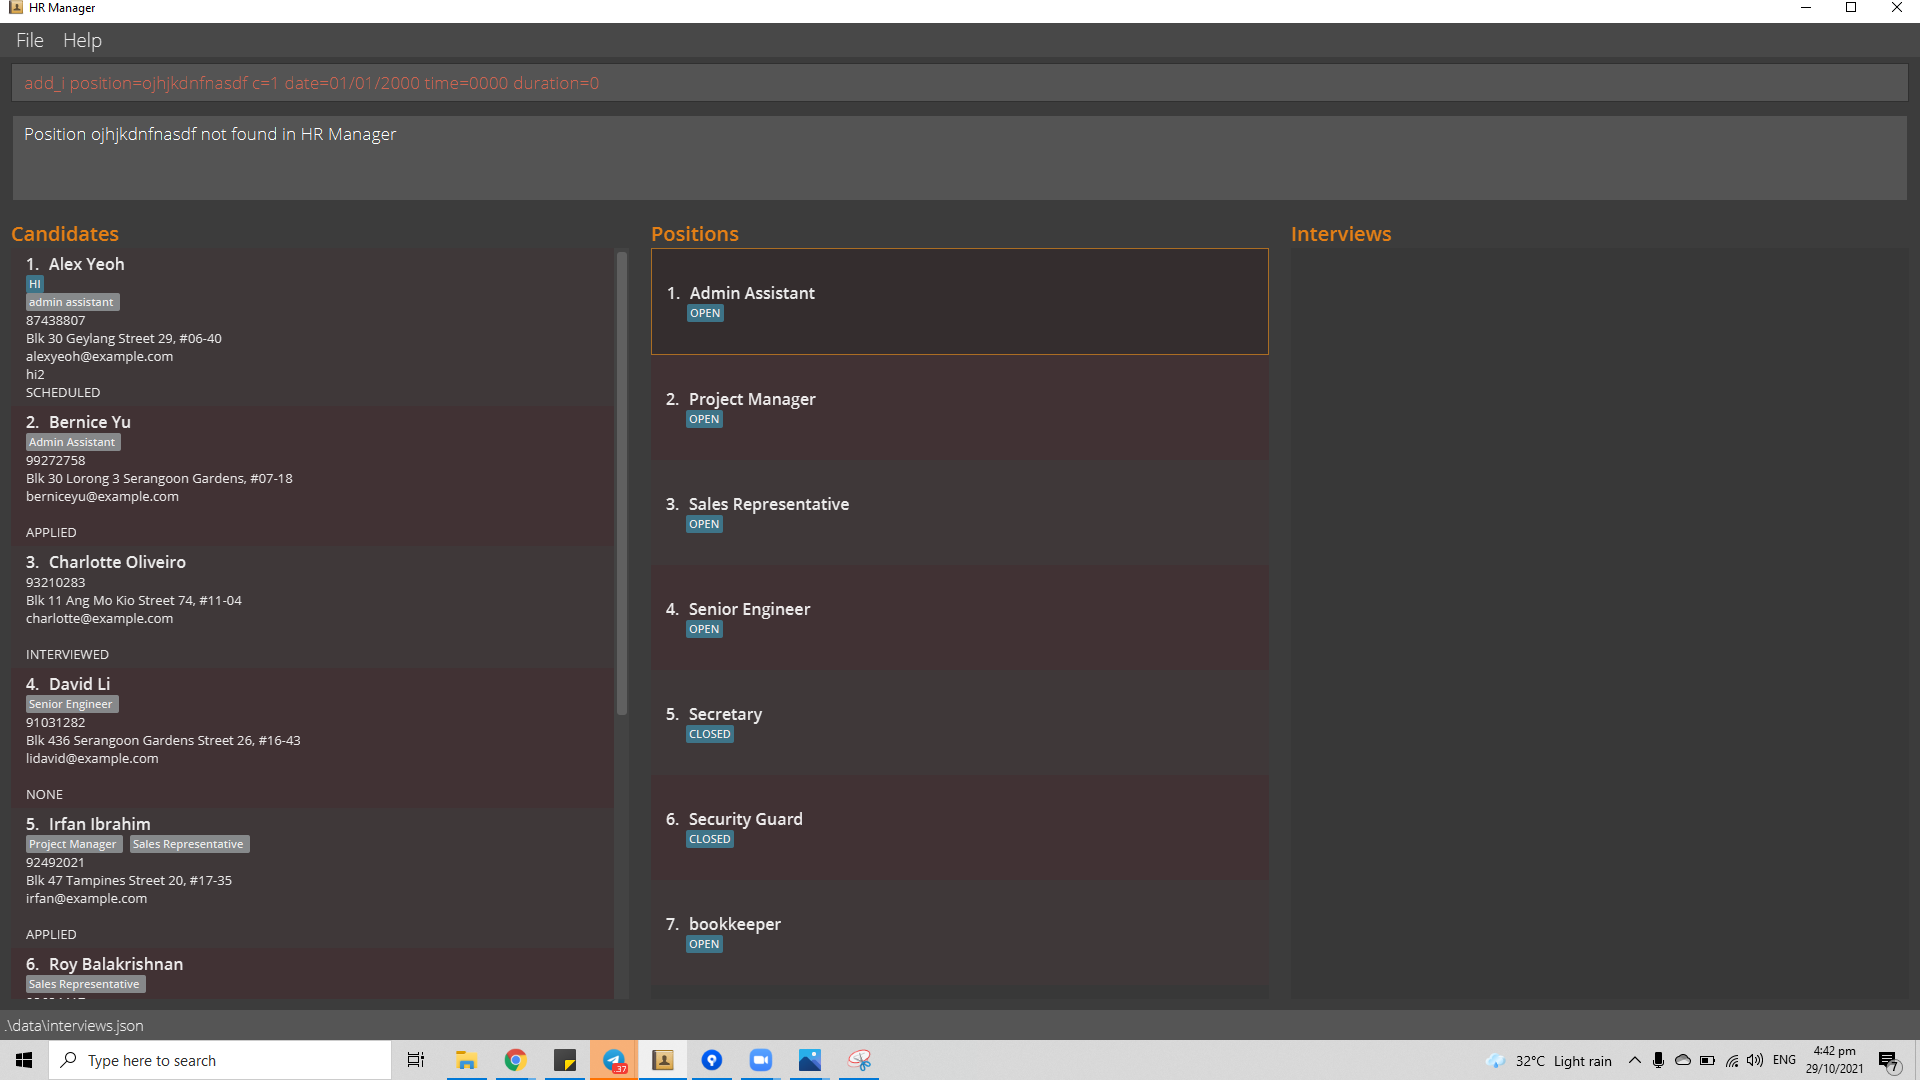Open the Photos app taskbar icon

[x=810, y=1060]
